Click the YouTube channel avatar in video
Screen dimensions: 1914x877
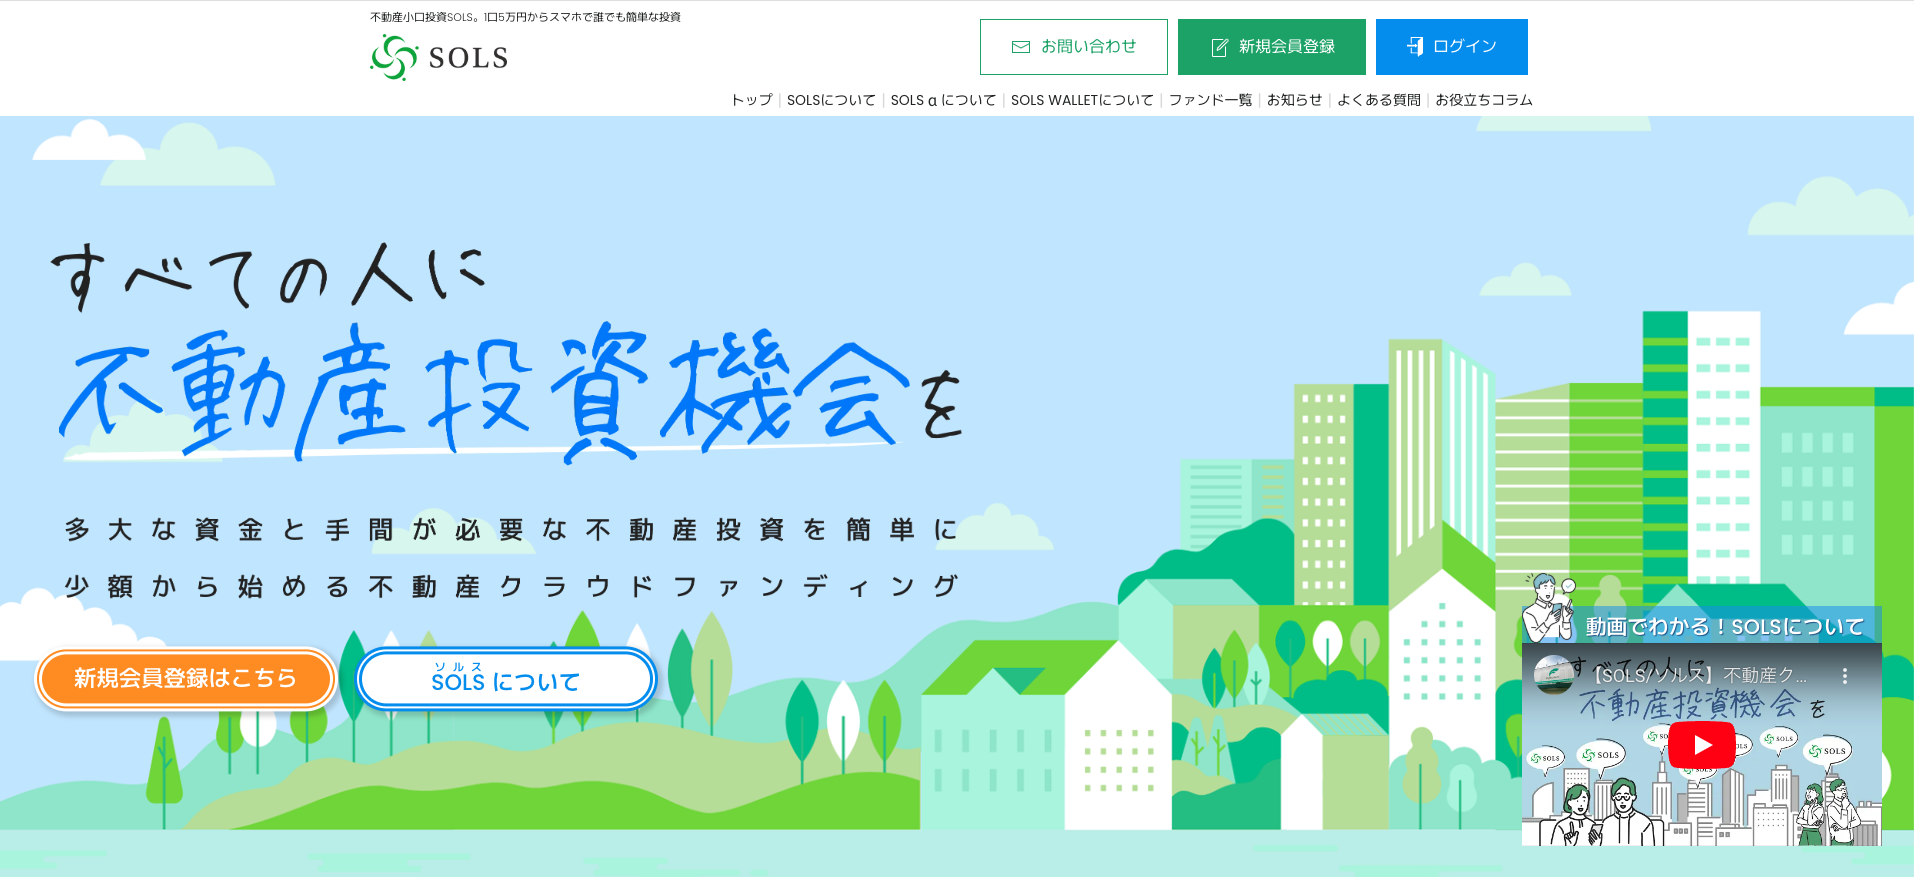coord(1553,675)
